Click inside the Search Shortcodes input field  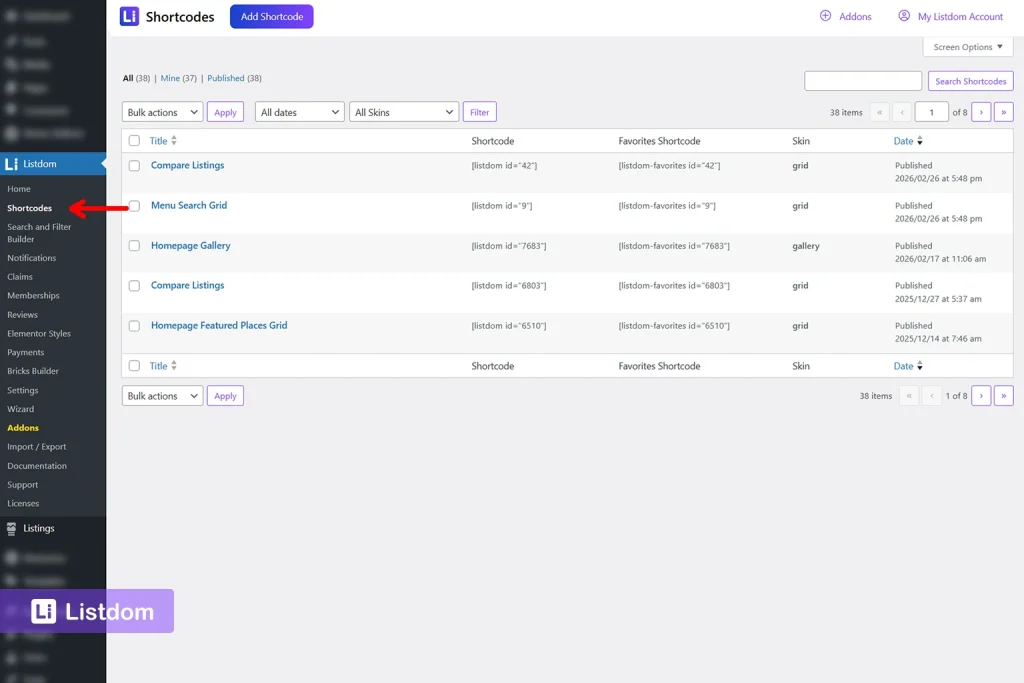pyautogui.click(x=862, y=80)
